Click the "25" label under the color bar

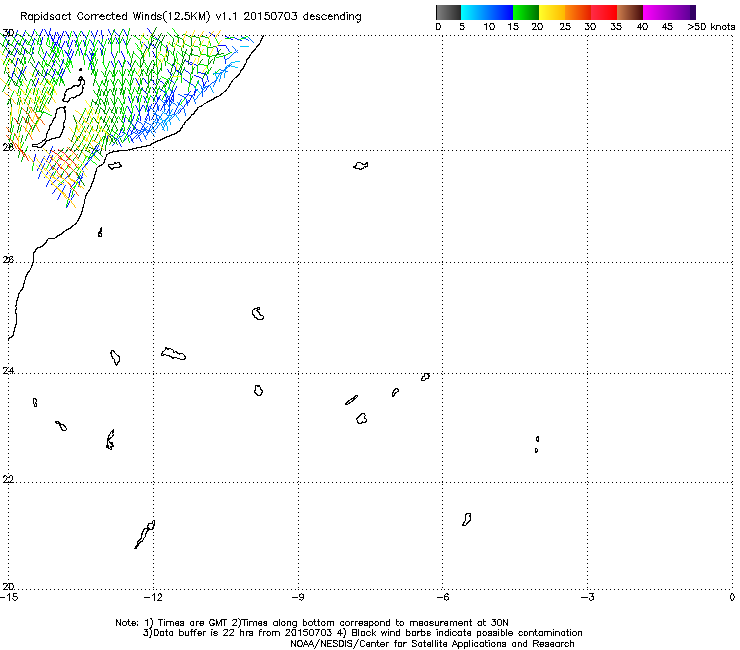click(x=565, y=27)
